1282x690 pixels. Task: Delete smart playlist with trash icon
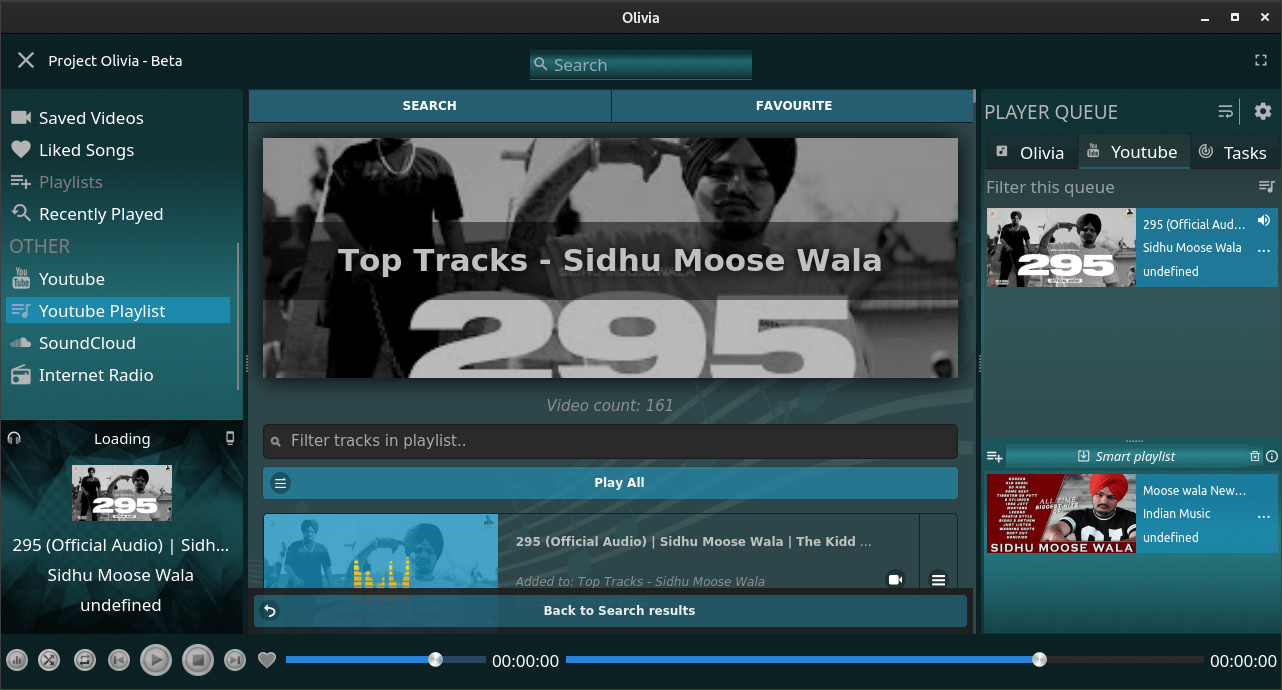pos(1255,456)
